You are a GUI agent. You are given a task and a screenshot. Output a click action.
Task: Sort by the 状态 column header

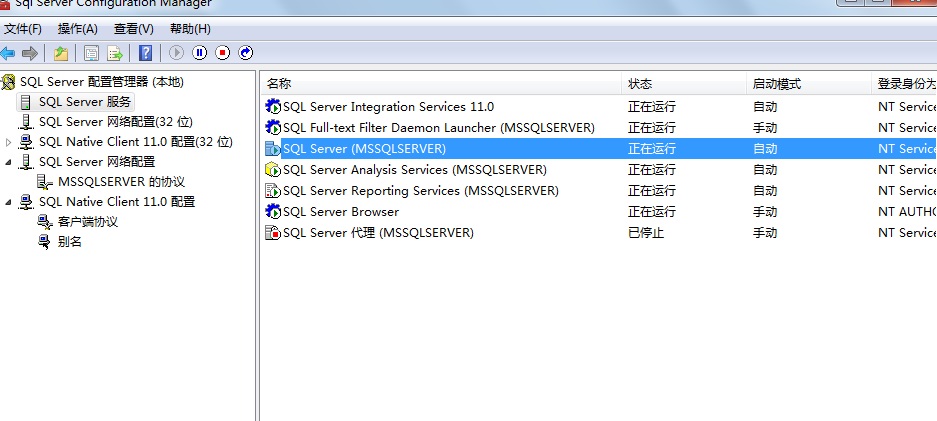click(684, 84)
